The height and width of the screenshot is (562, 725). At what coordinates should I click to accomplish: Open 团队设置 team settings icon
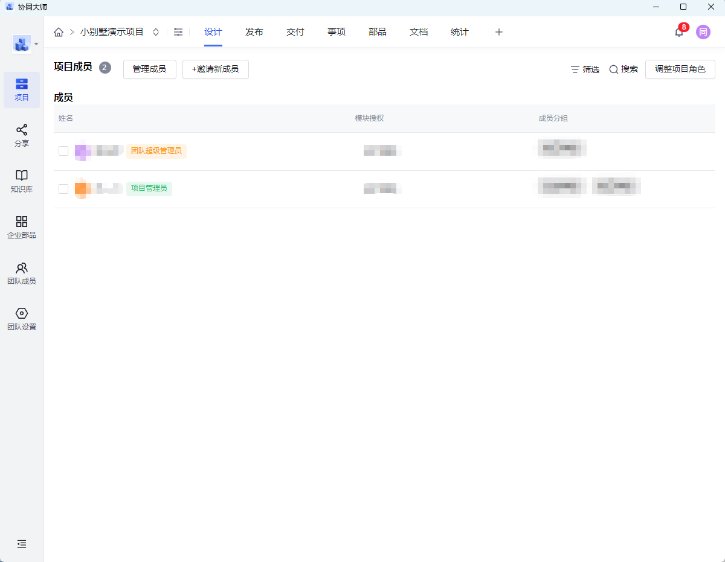(21, 318)
